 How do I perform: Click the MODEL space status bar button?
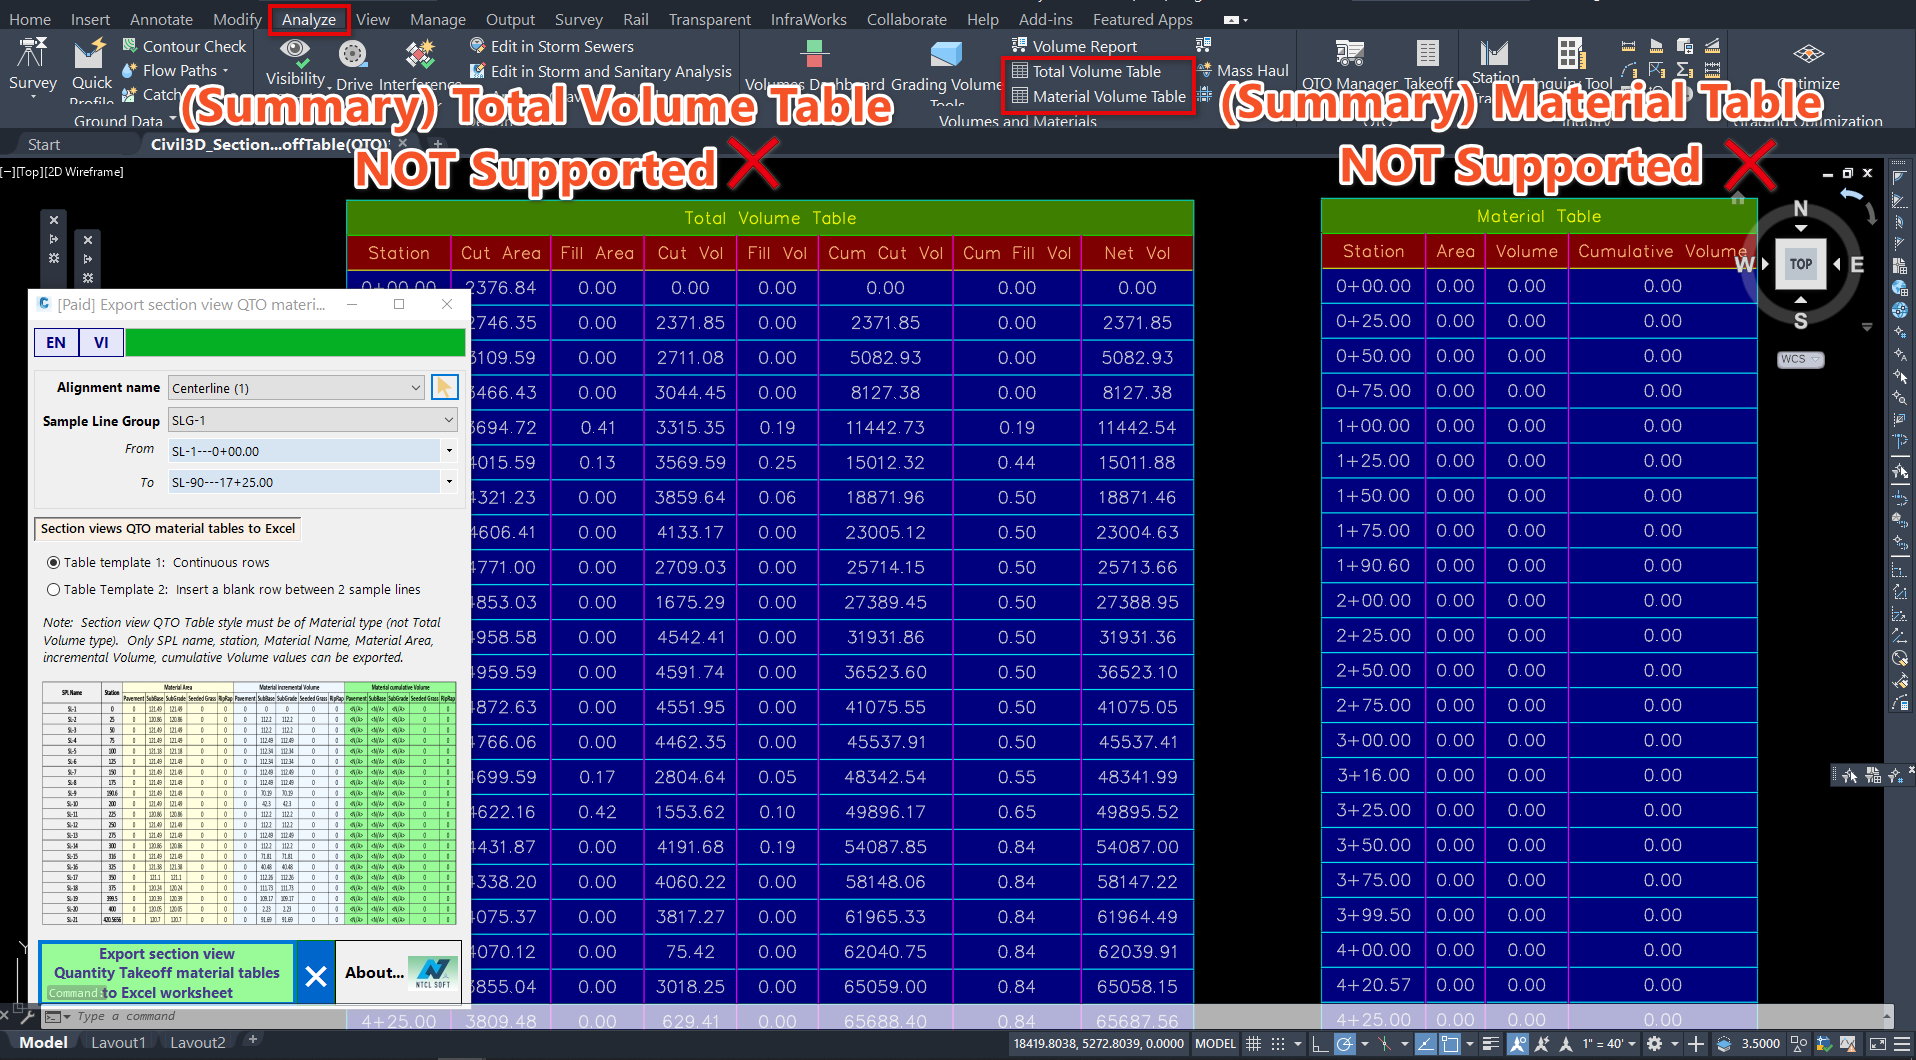[1215, 1043]
